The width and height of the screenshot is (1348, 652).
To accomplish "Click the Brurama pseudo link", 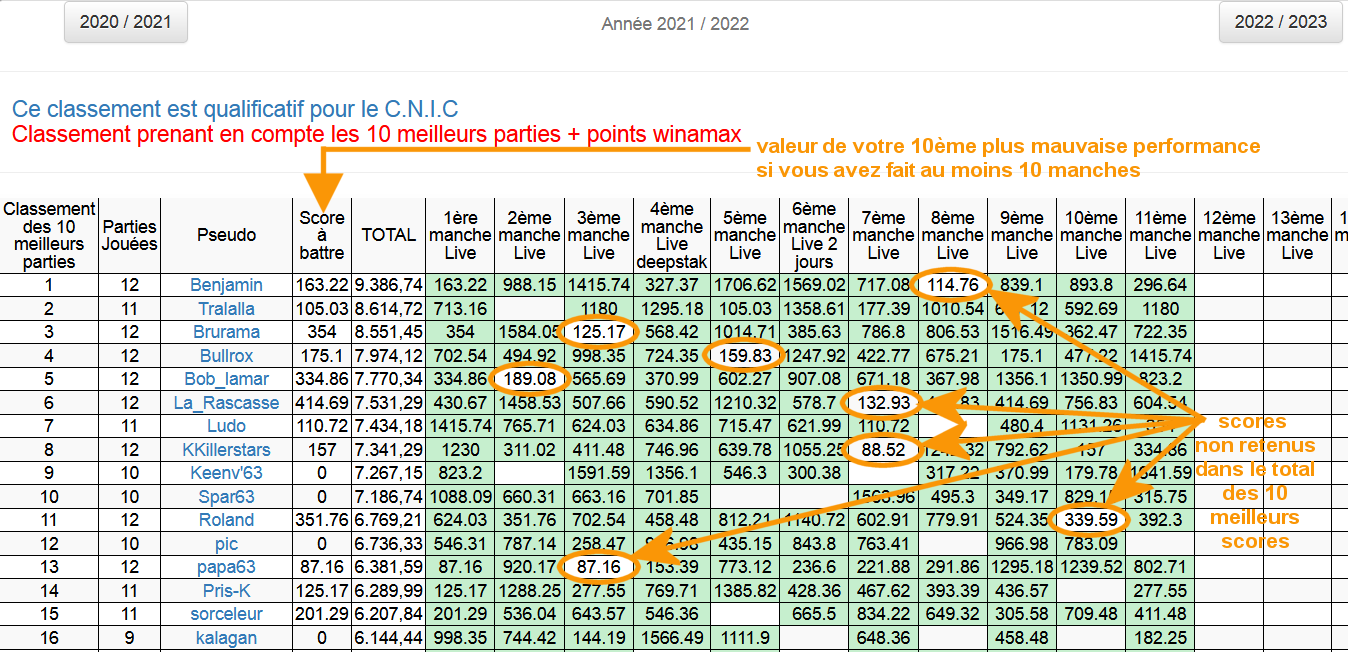I will pyautogui.click(x=226, y=332).
